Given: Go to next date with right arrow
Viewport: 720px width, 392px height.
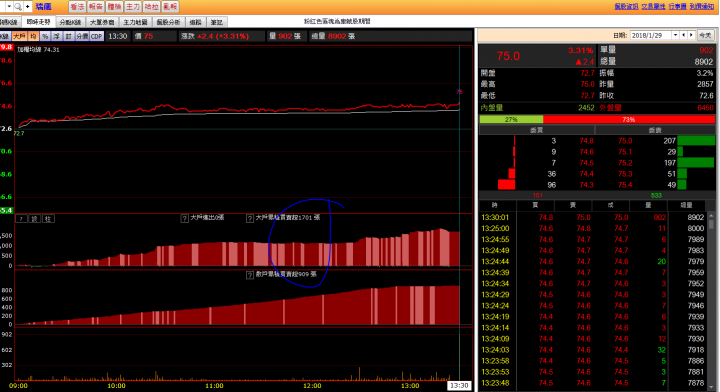Looking at the screenshot, I should (x=691, y=35).
